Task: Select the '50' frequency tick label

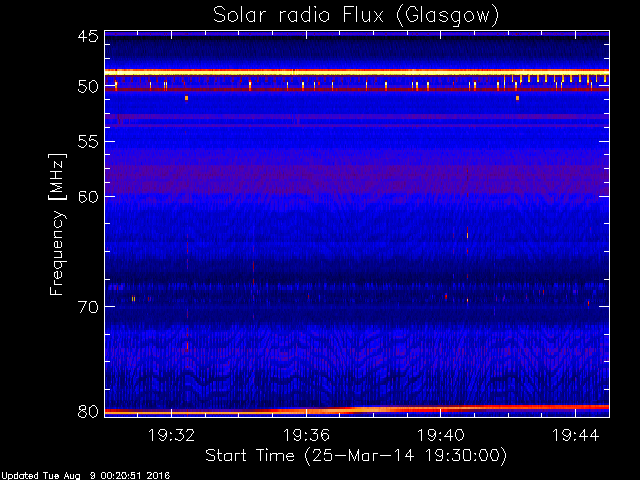Action: click(x=88, y=87)
